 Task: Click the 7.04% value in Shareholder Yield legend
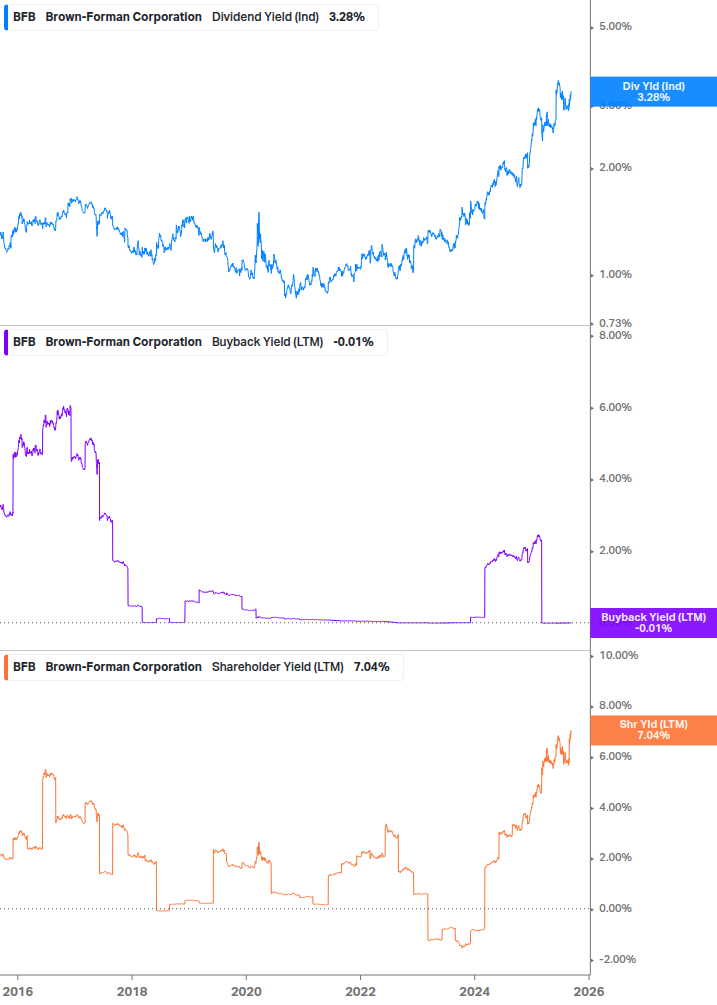coord(372,667)
